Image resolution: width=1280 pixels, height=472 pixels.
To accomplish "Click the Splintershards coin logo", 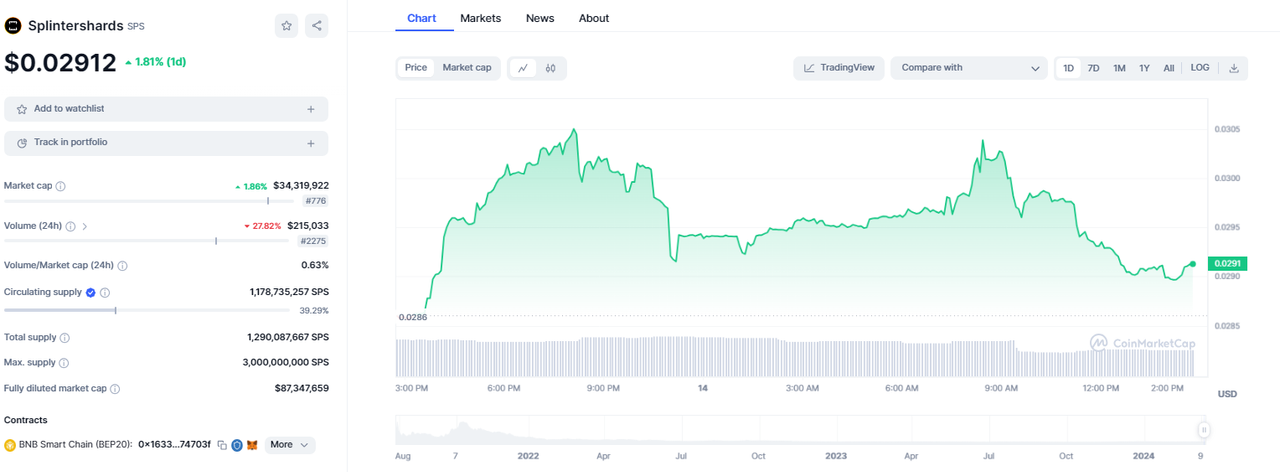I will pos(13,26).
